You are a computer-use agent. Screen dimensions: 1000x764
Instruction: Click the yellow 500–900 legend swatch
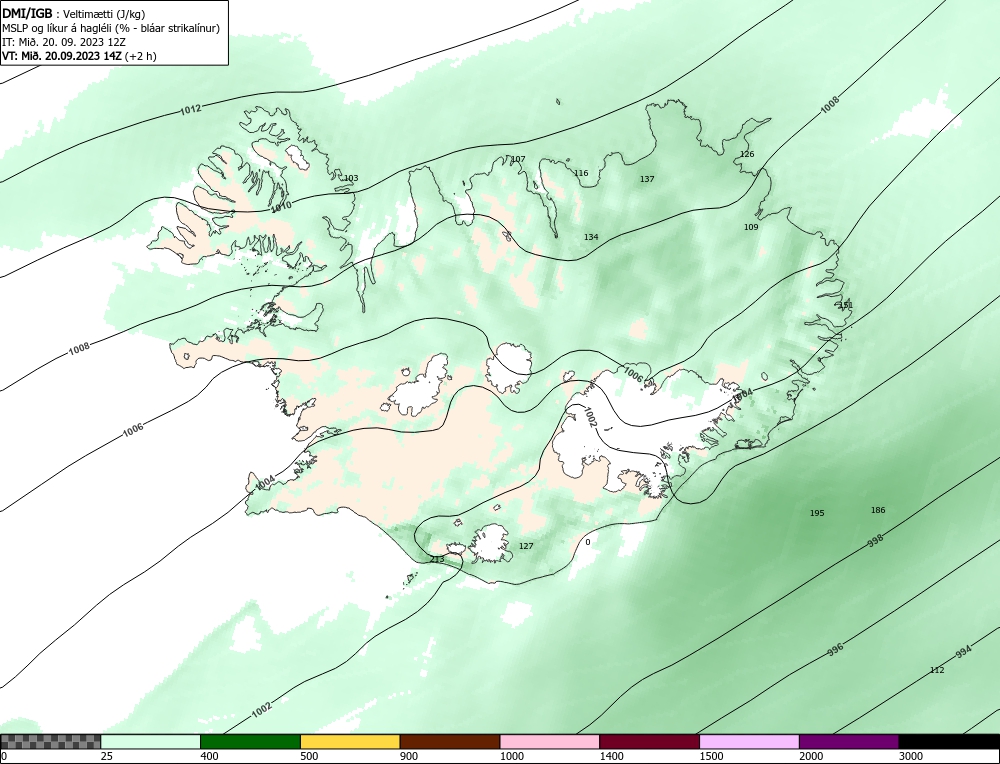[x=350, y=741]
